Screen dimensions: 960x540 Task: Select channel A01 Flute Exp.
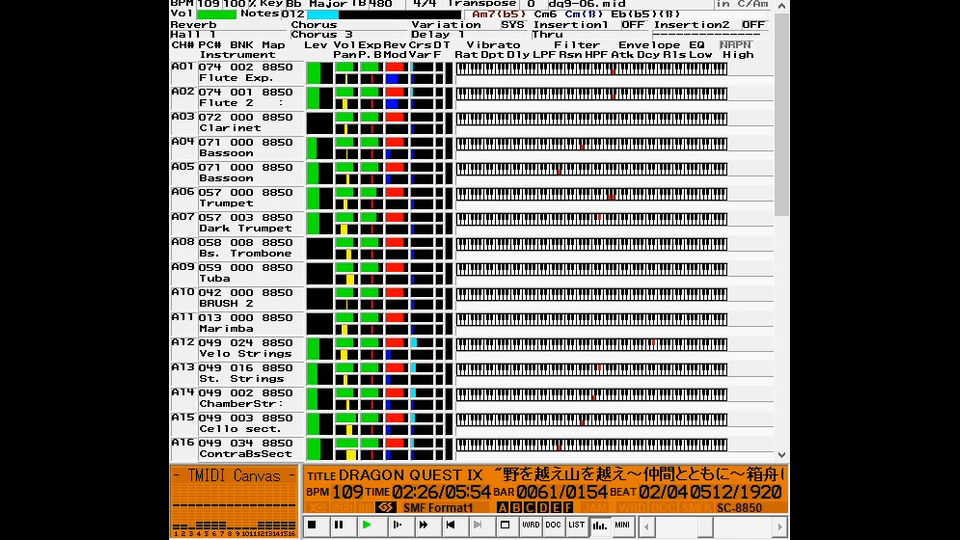238,73
